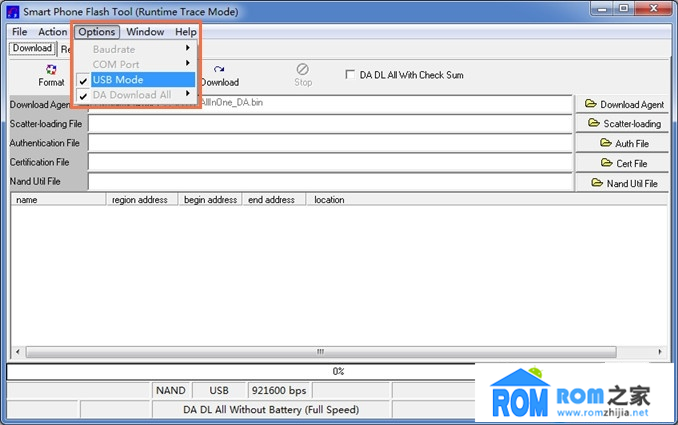This screenshot has height=425, width=678.
Task: Enable DA DL All With Check Sum
Action: (x=350, y=74)
